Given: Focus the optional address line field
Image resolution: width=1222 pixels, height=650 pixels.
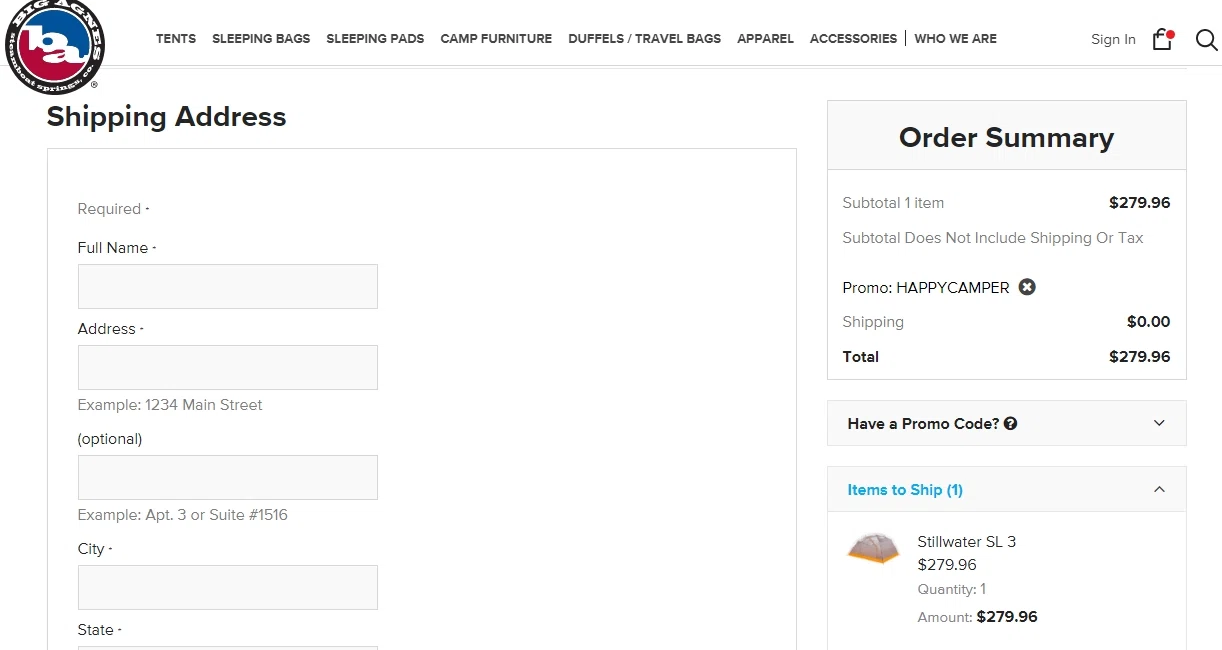Looking at the screenshot, I should coord(228,477).
